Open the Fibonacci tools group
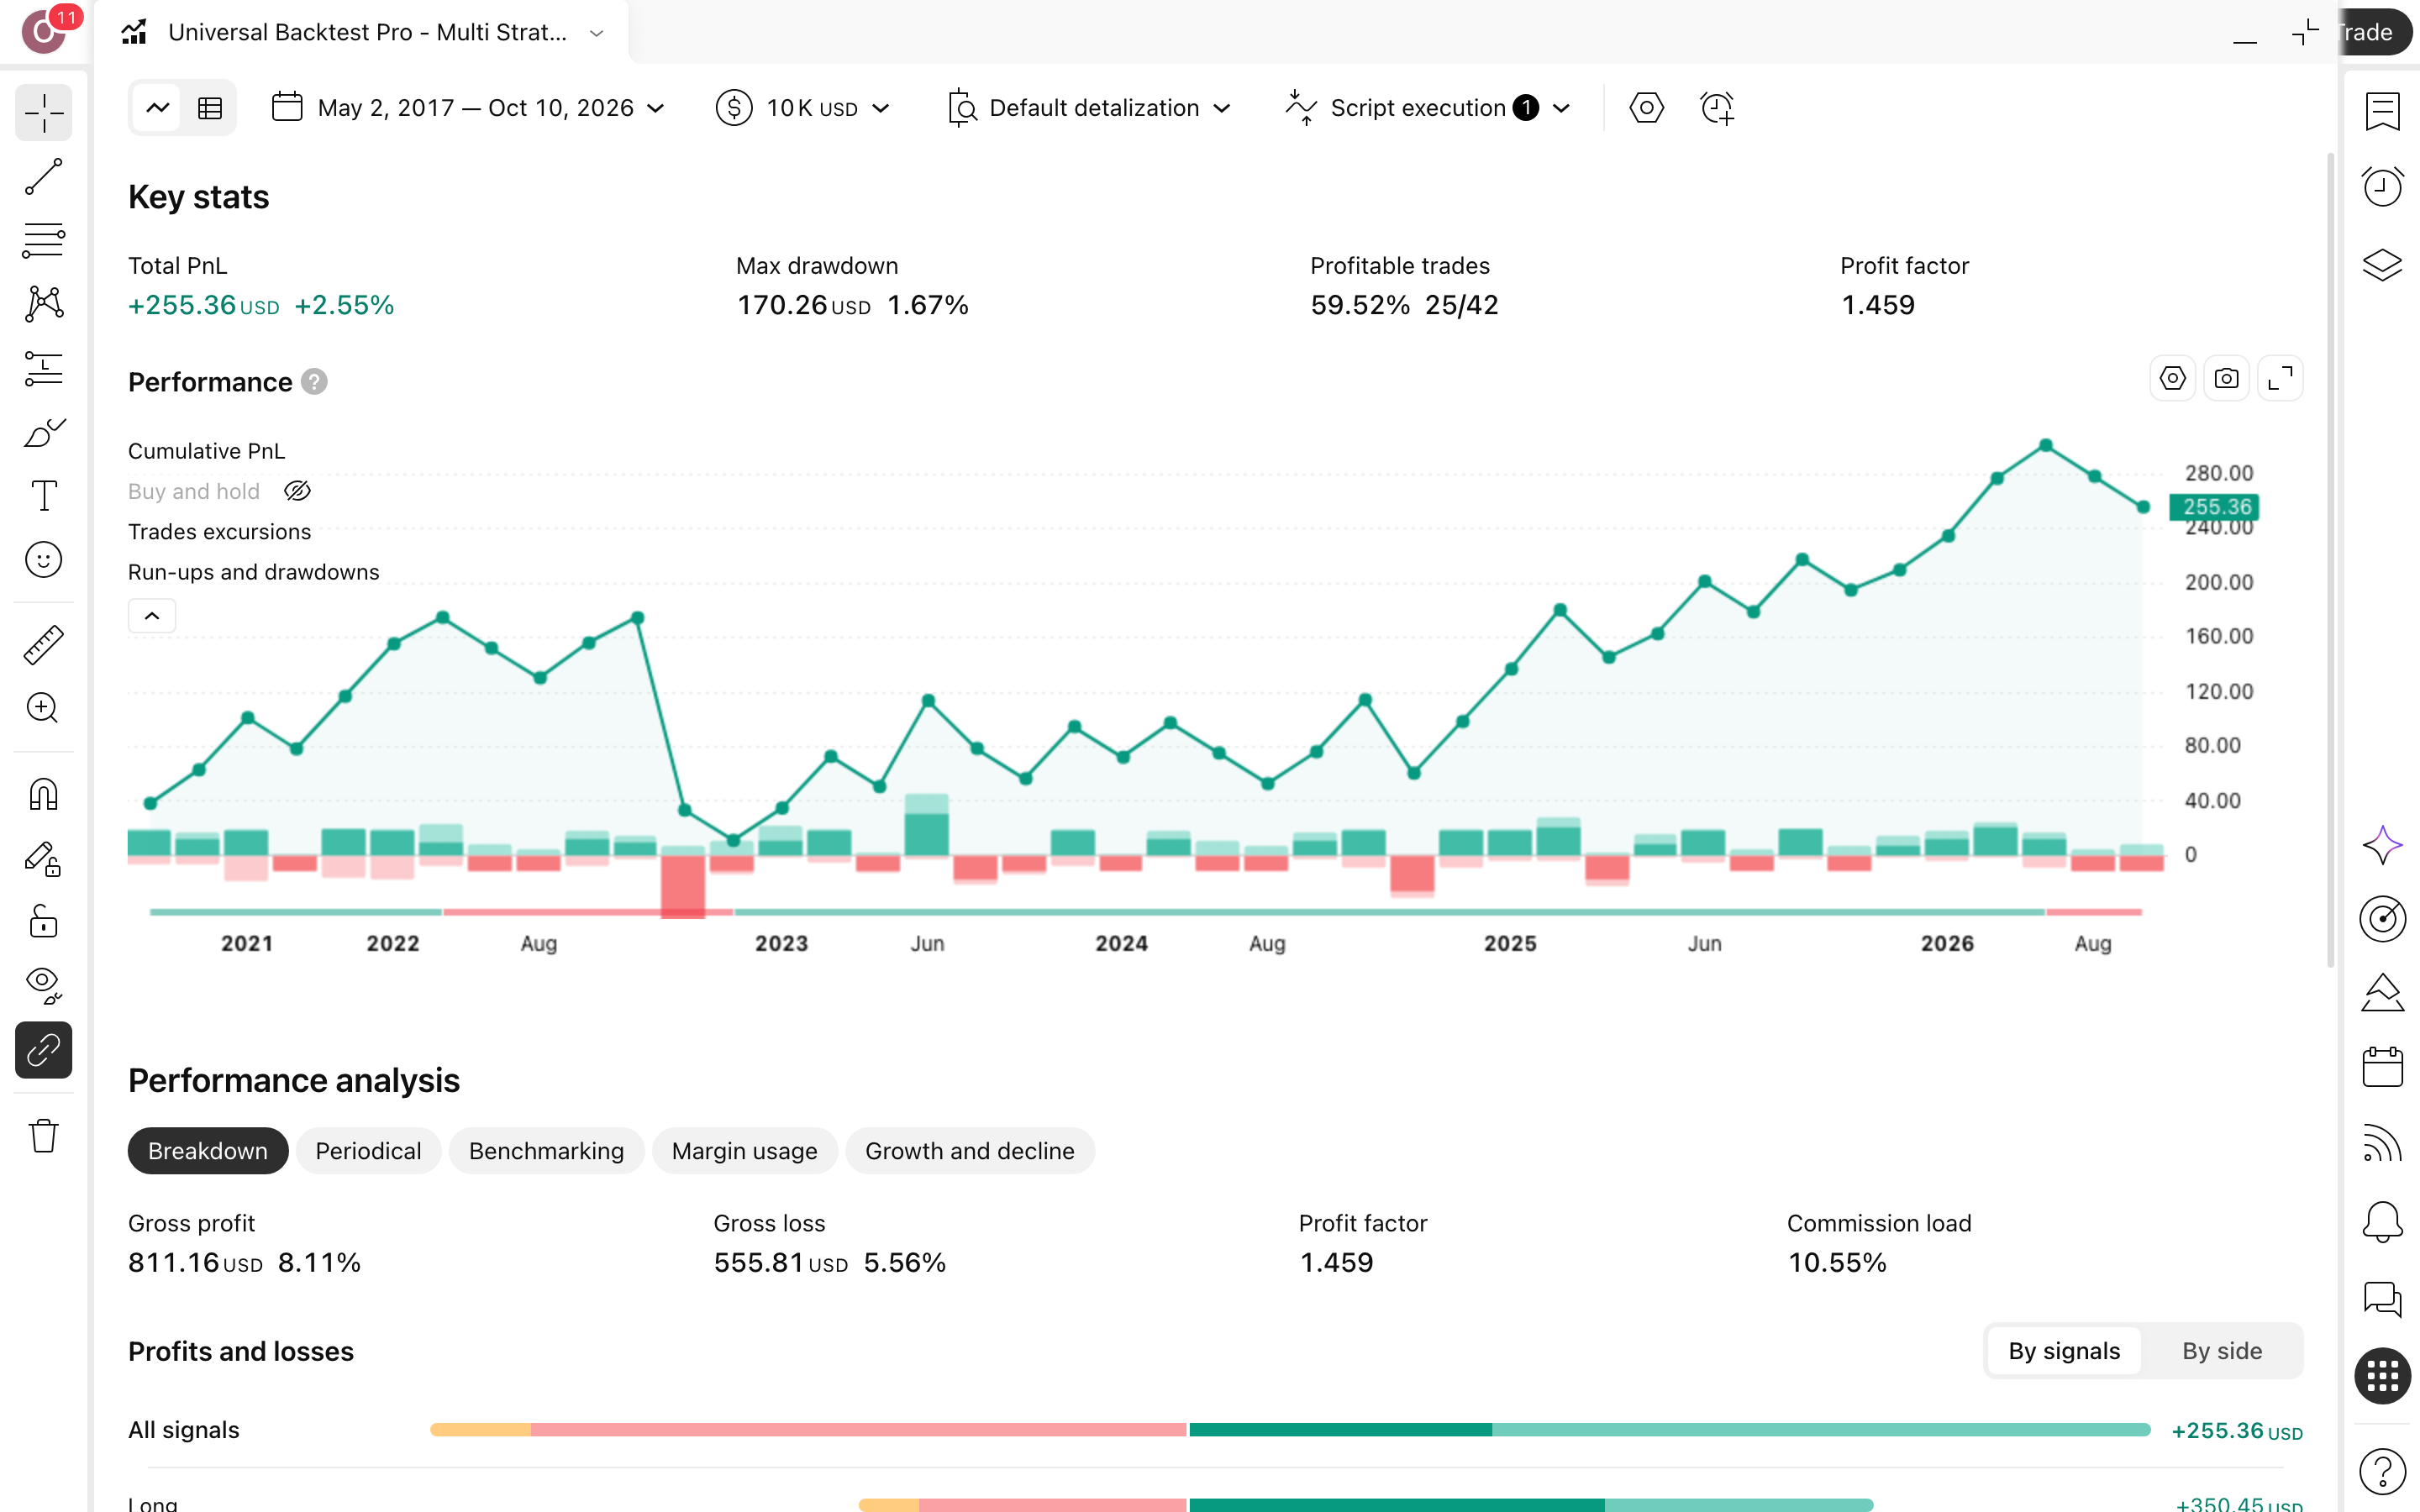Image resolution: width=2420 pixels, height=1512 pixels. point(44,241)
